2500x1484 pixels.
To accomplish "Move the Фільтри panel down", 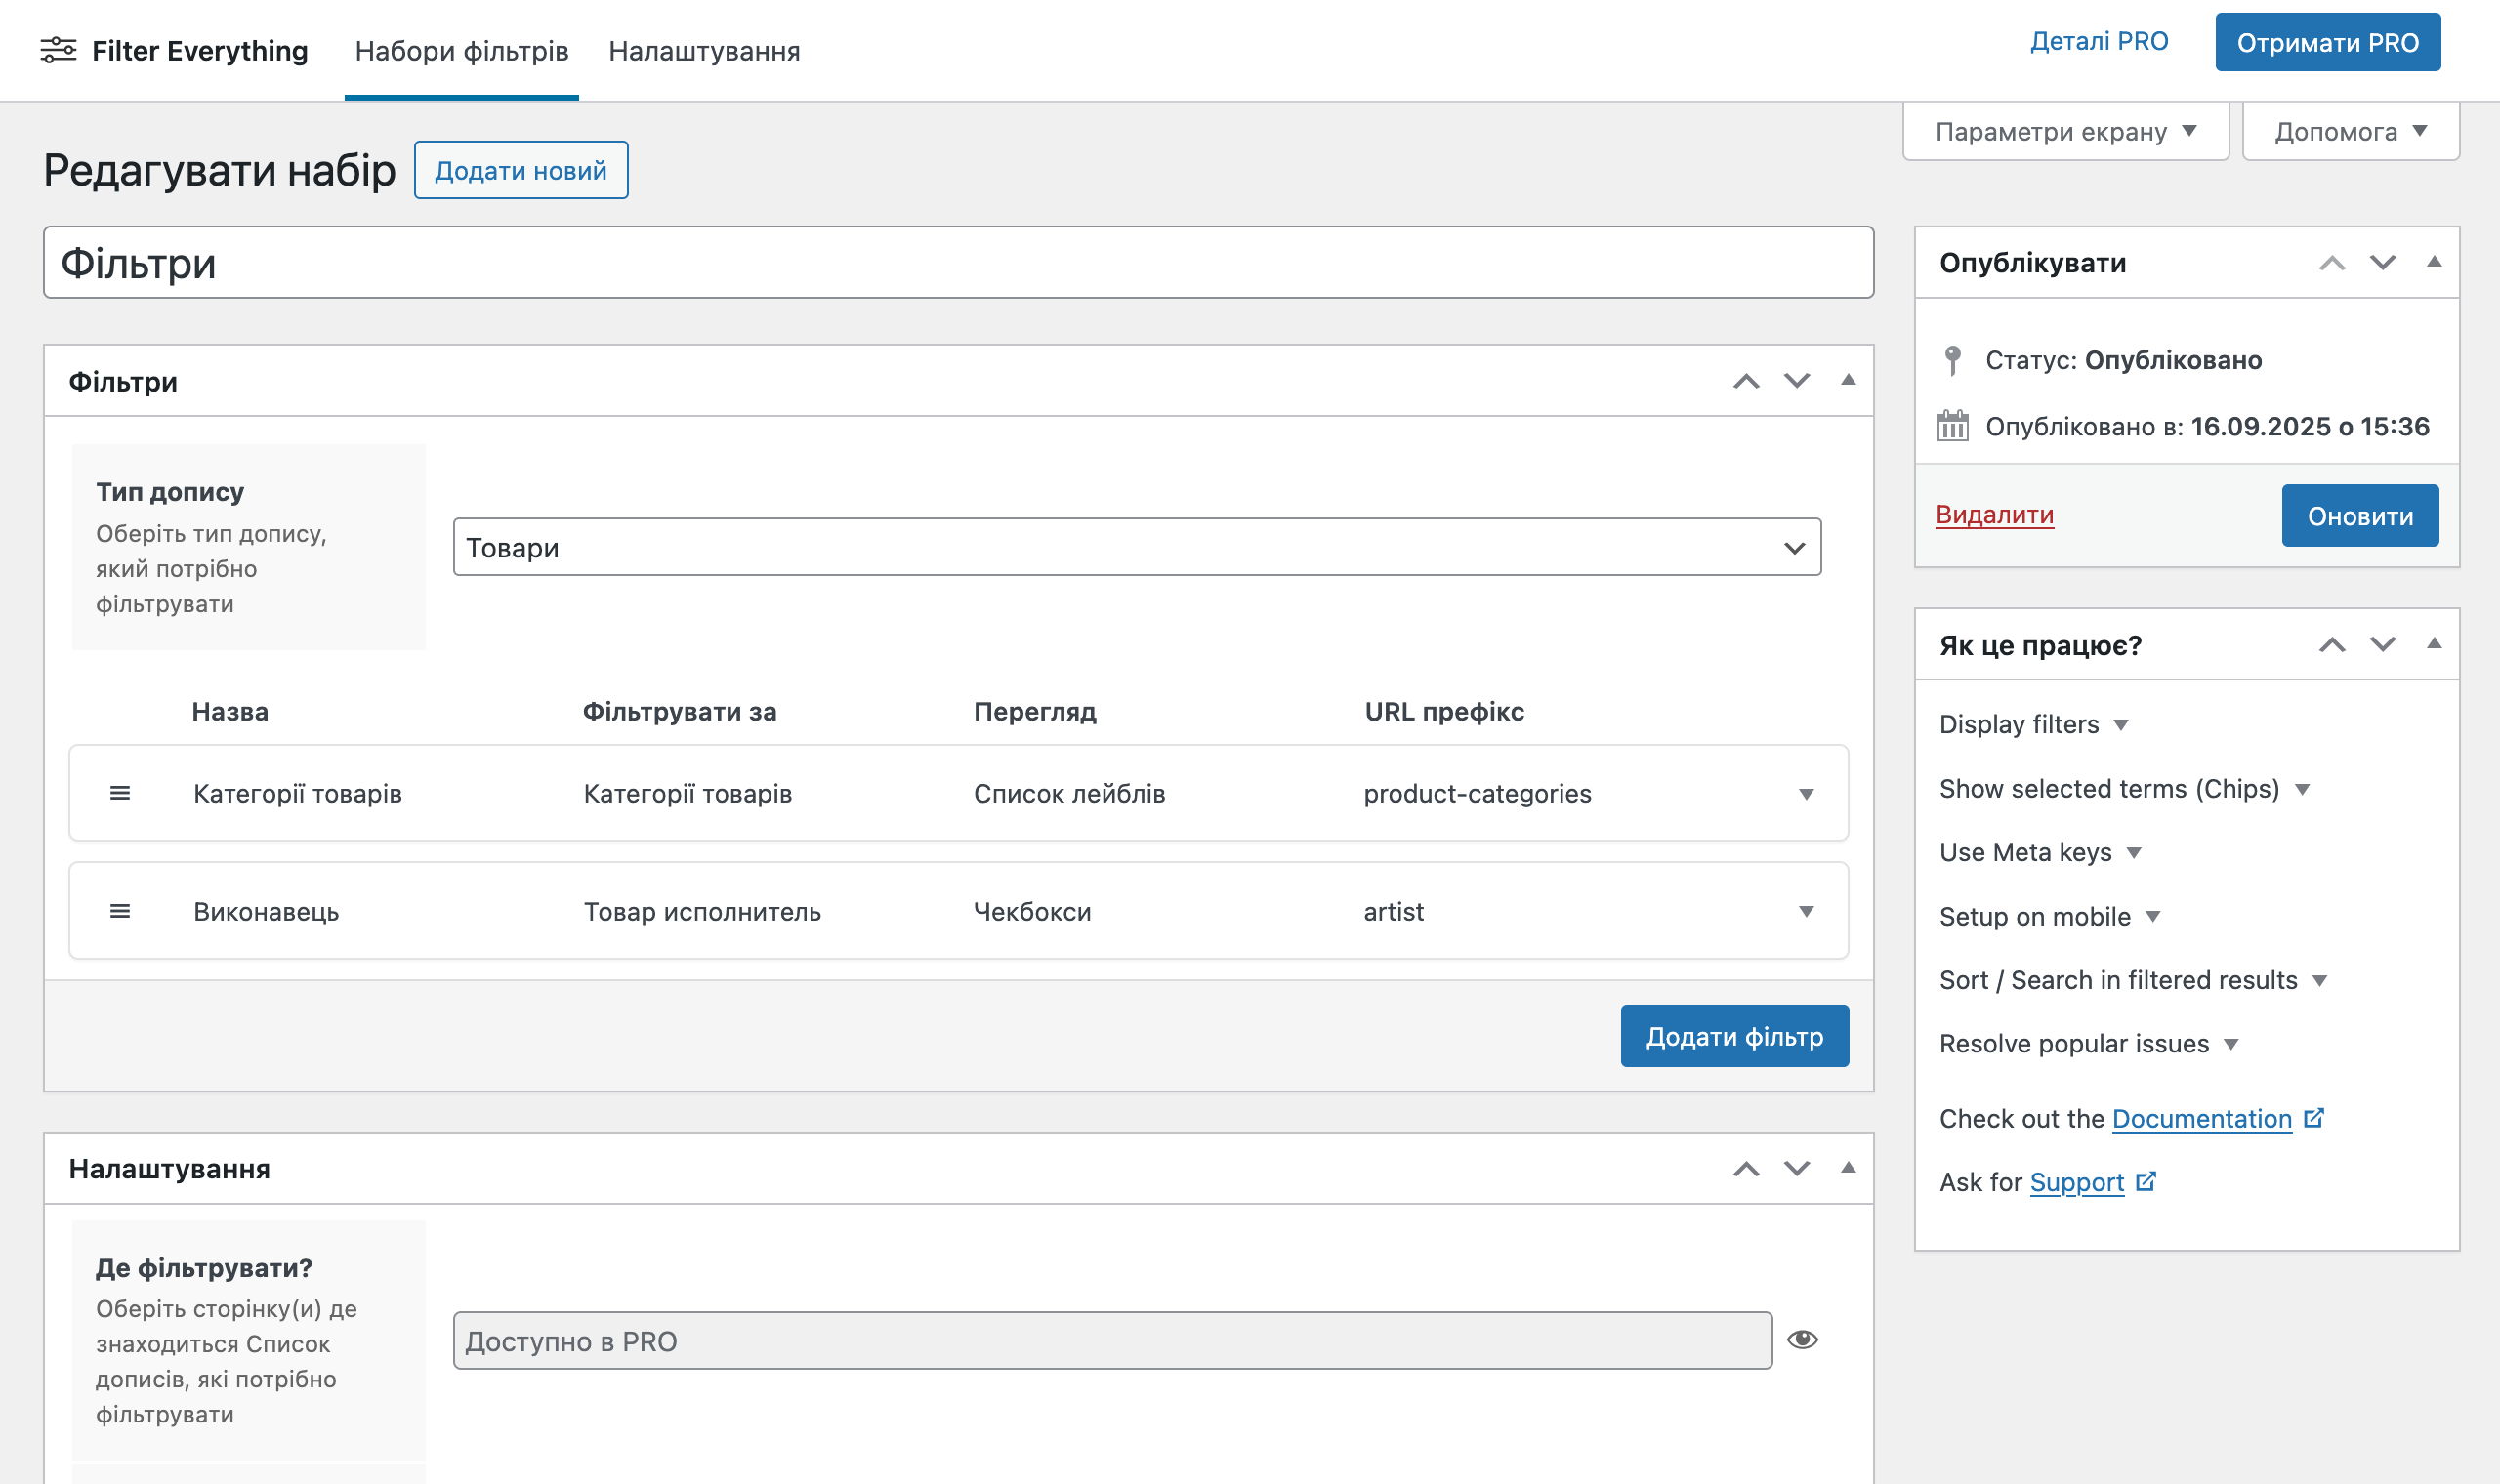I will pos(1797,381).
